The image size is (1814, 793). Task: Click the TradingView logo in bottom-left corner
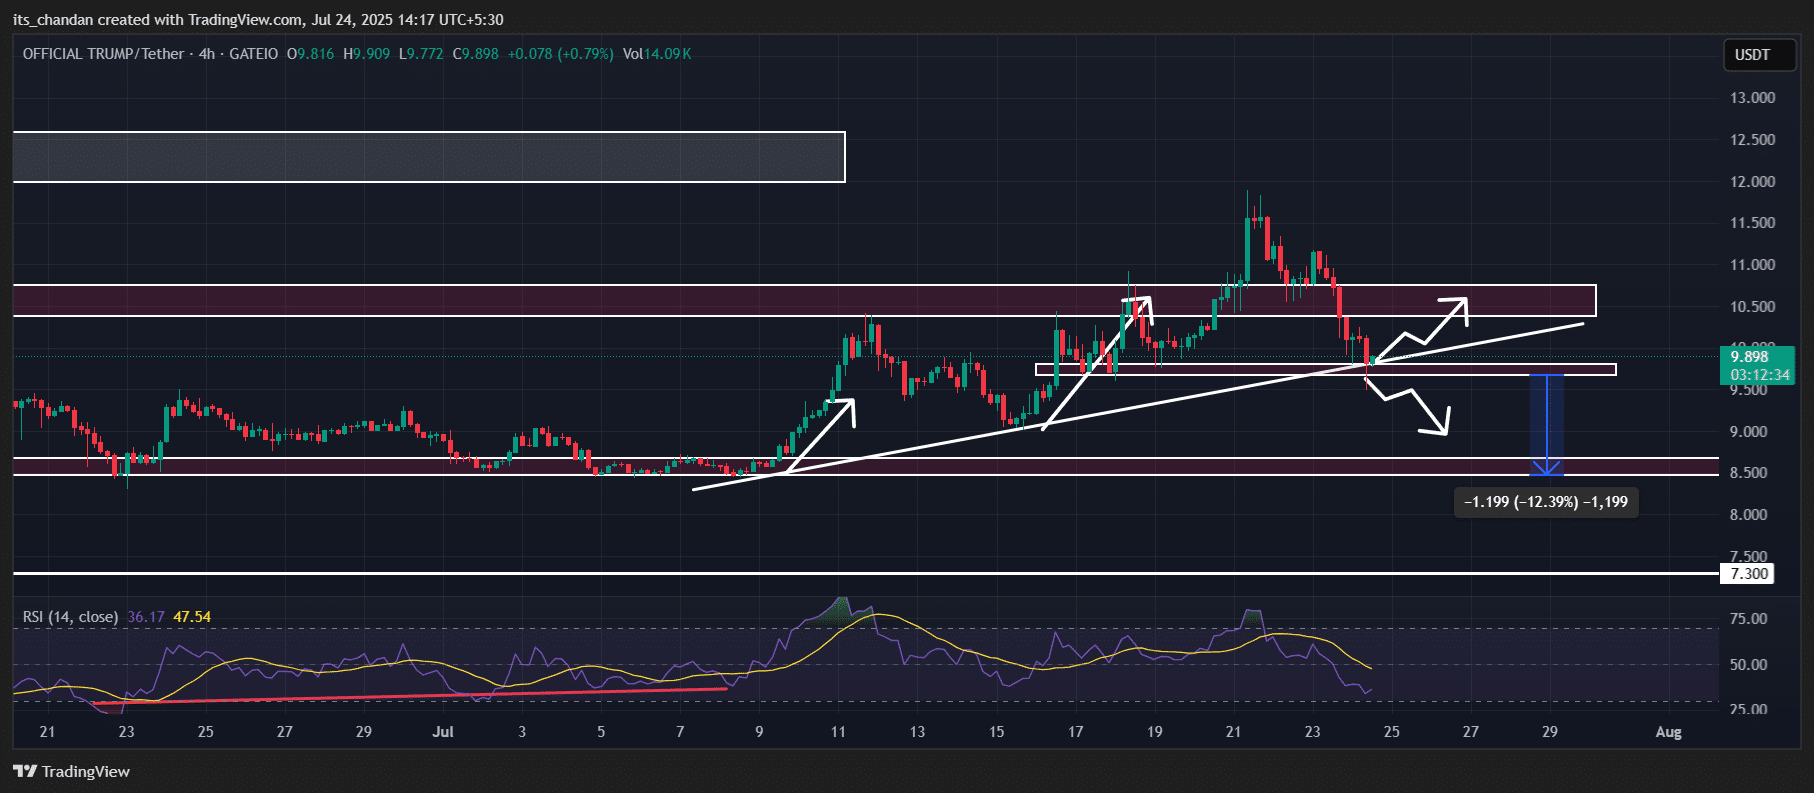[72, 771]
